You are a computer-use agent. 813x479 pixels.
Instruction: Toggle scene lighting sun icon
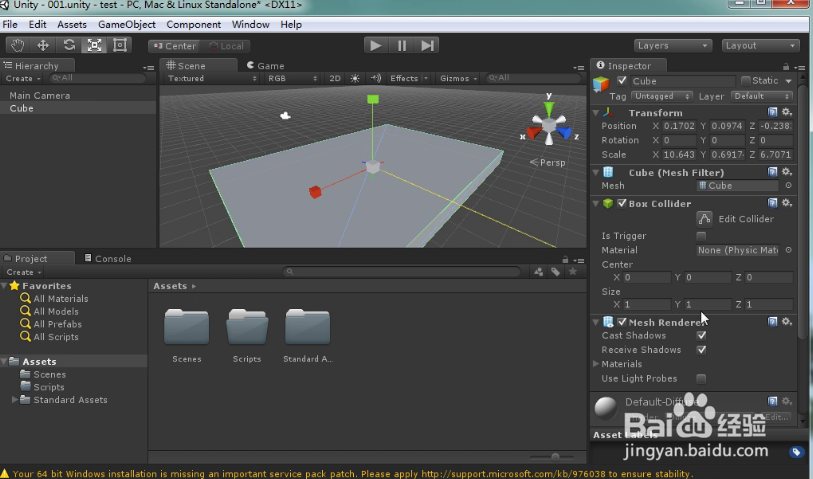[x=355, y=78]
